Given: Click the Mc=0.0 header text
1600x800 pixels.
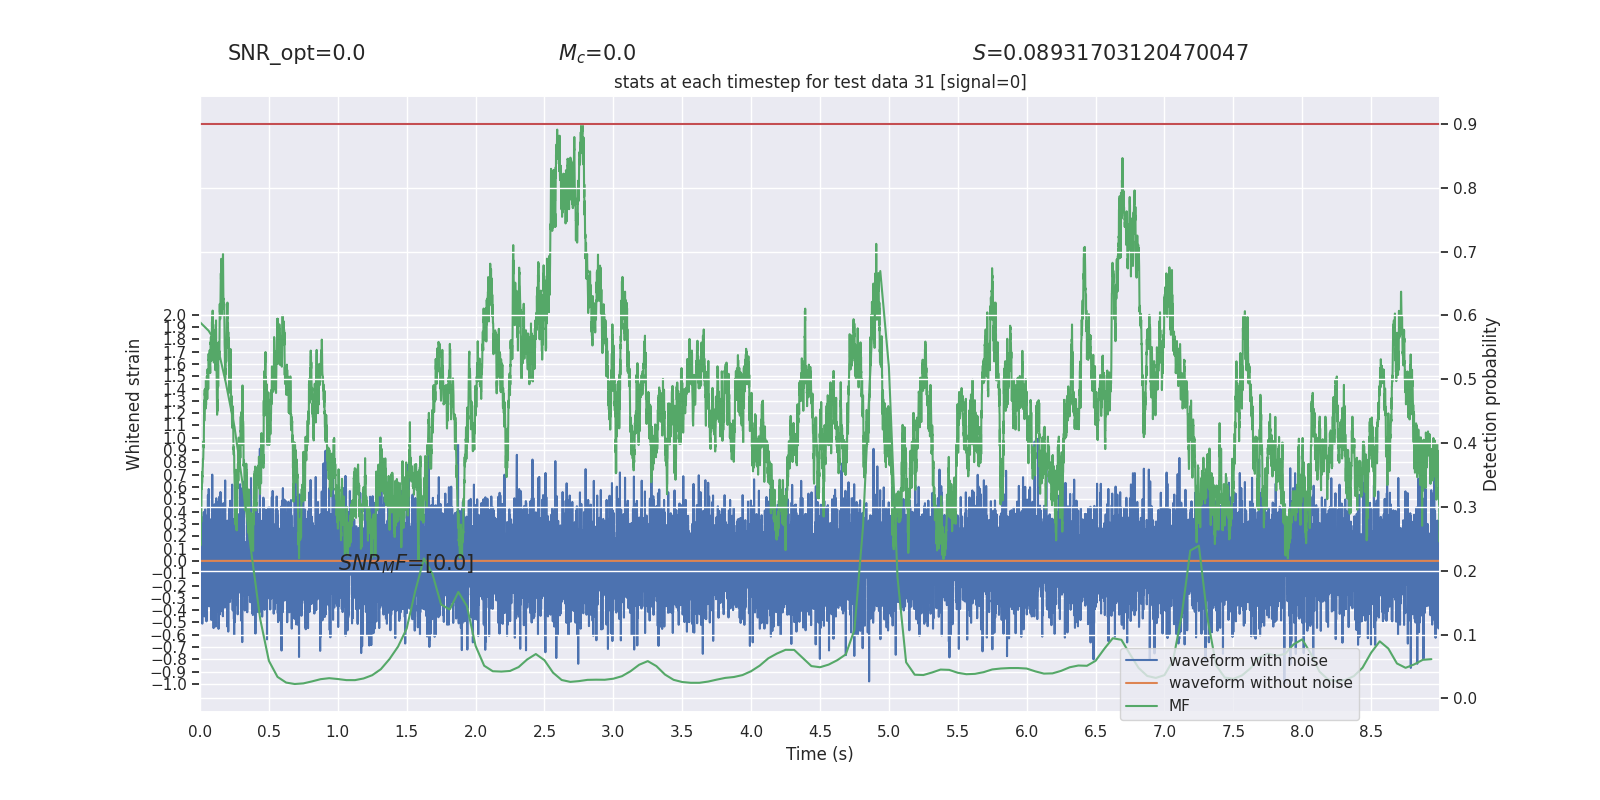Looking at the screenshot, I should [x=597, y=53].
